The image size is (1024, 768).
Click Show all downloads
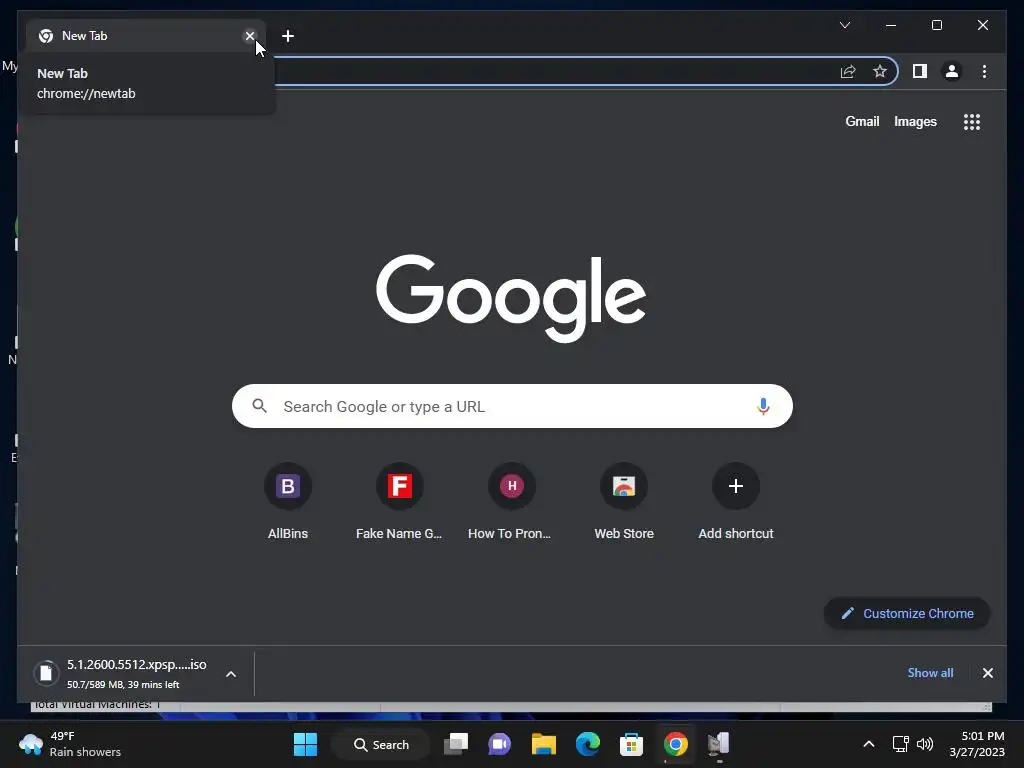tap(930, 673)
